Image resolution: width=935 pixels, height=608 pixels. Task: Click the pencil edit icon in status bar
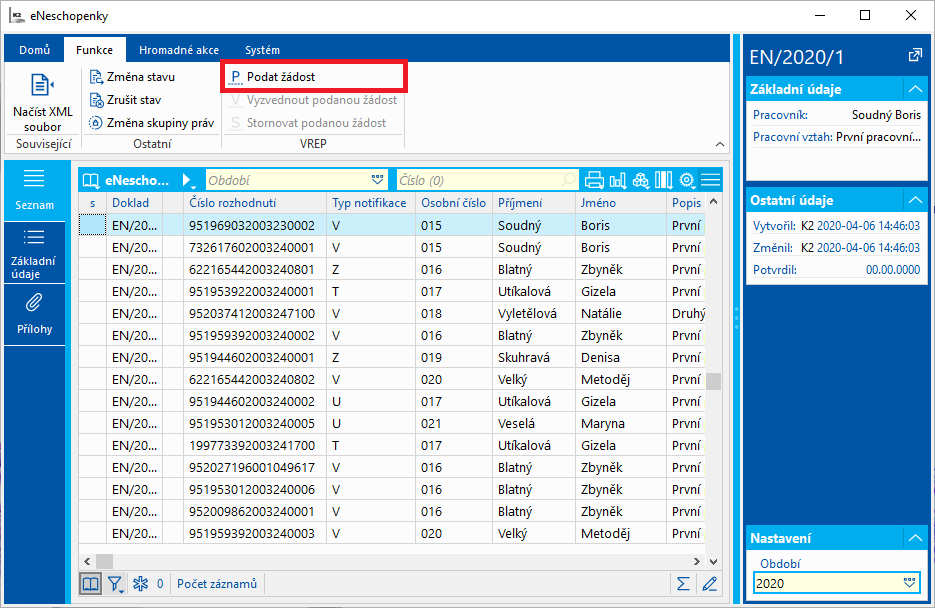(710, 583)
